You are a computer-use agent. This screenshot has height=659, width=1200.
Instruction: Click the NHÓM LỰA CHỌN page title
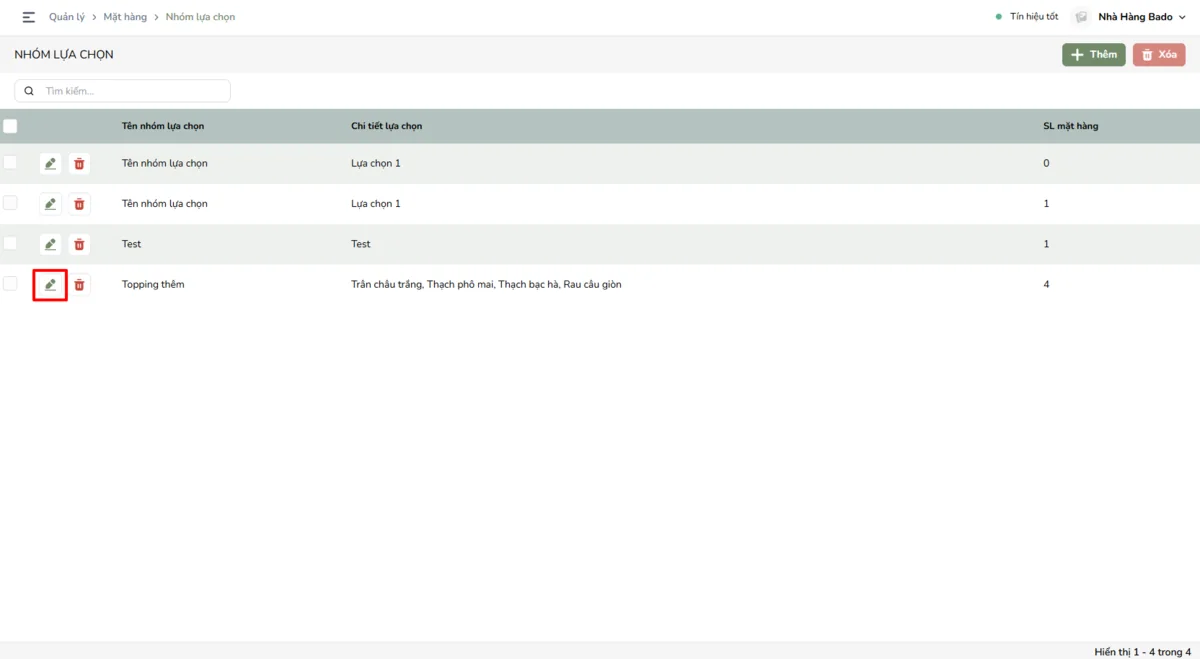tap(64, 55)
